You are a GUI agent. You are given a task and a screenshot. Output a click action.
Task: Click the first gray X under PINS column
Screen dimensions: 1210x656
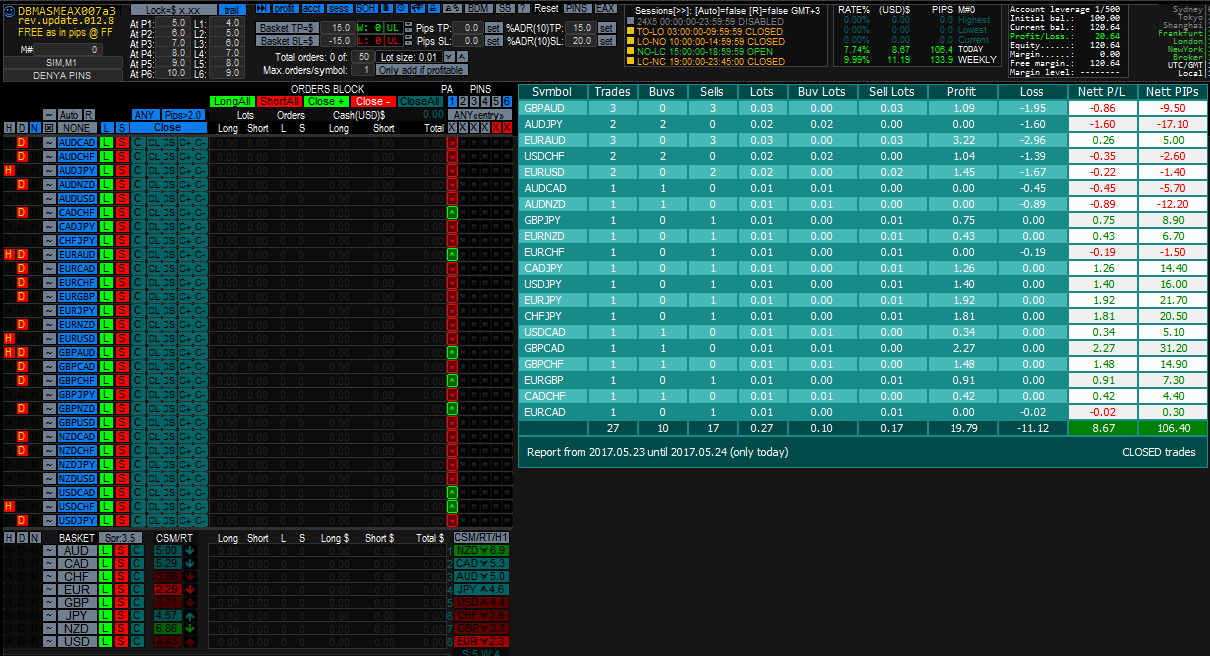pos(452,128)
